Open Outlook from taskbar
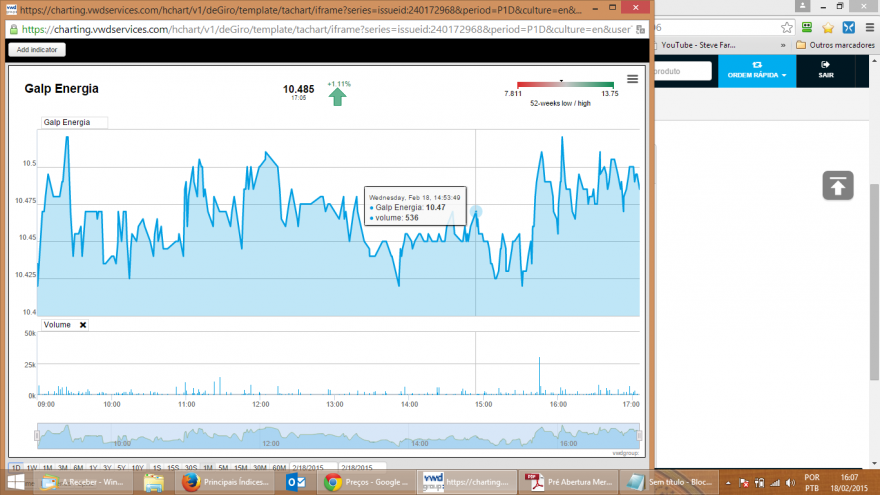The height and width of the screenshot is (495, 880). point(296,482)
